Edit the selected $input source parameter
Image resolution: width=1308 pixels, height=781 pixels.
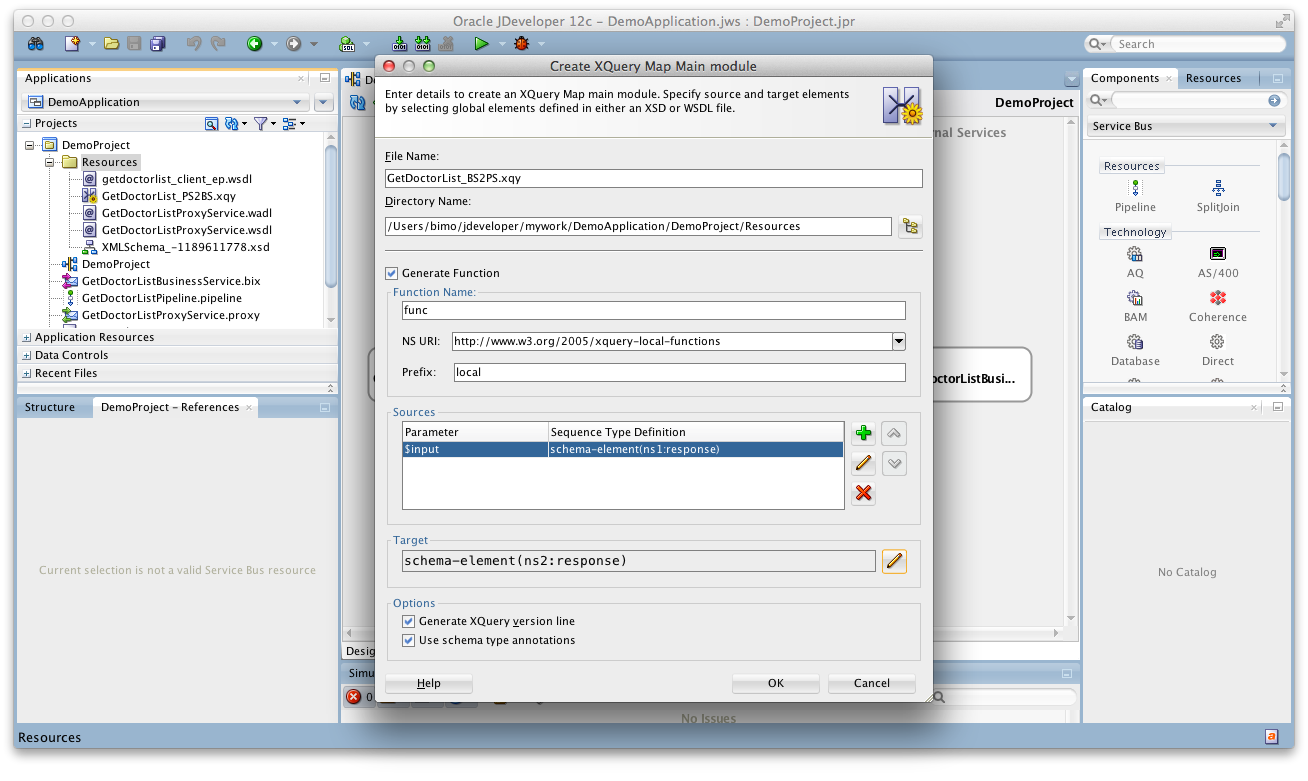pos(863,463)
